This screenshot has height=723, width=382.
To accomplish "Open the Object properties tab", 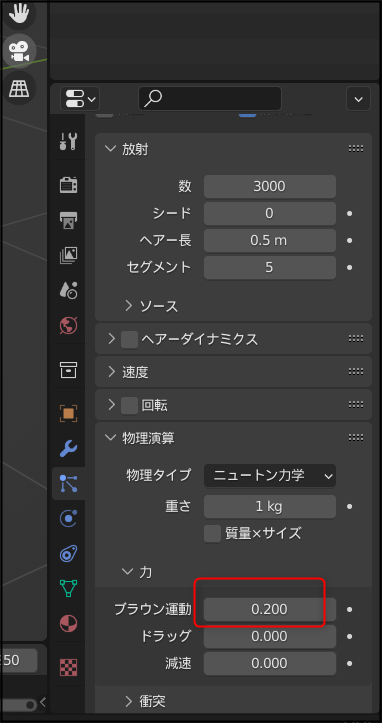I will [69, 413].
